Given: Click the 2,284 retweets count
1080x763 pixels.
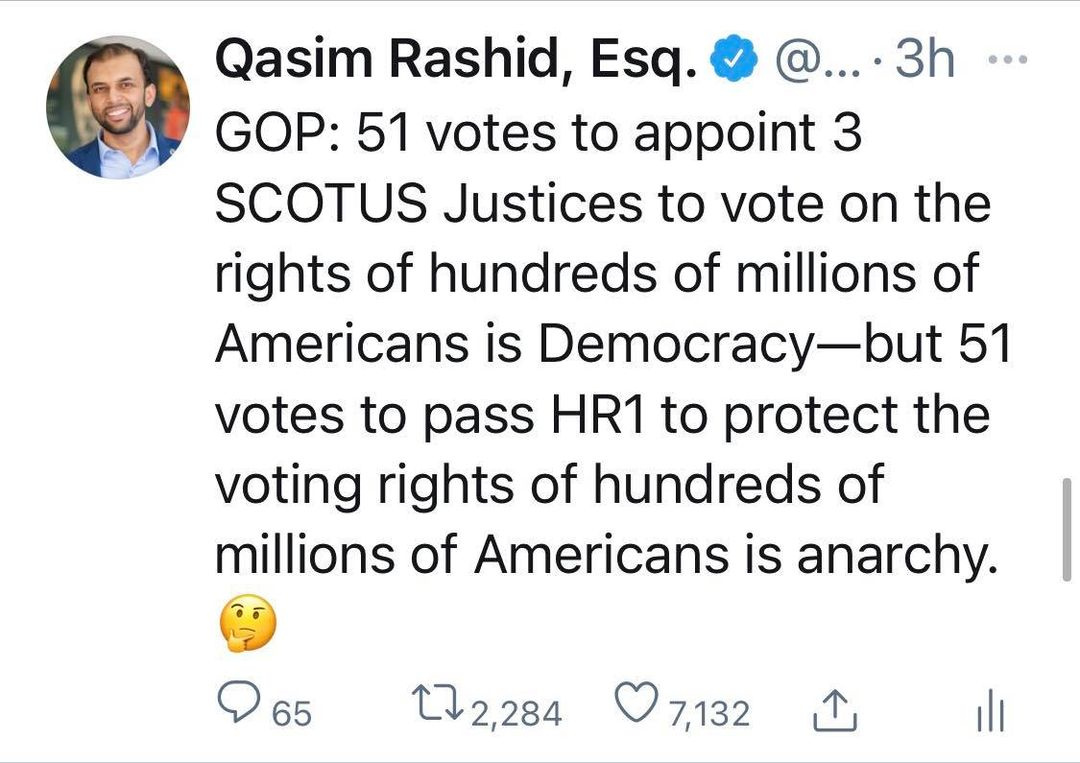Looking at the screenshot, I should 517,713.
